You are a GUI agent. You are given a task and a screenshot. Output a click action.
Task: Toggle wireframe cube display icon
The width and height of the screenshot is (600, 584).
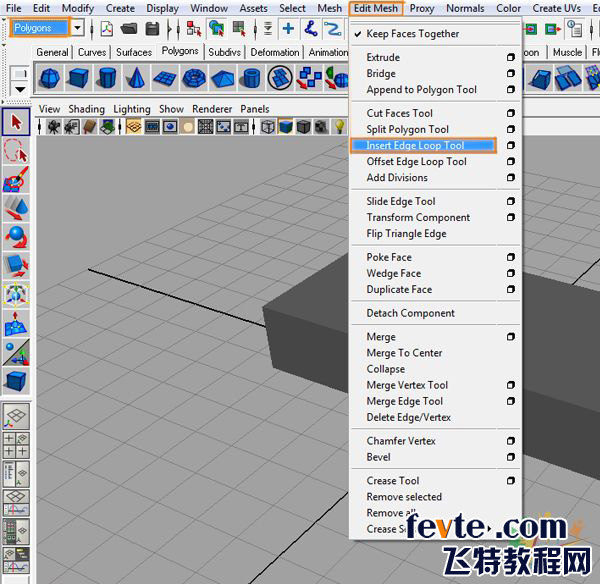pos(268,127)
